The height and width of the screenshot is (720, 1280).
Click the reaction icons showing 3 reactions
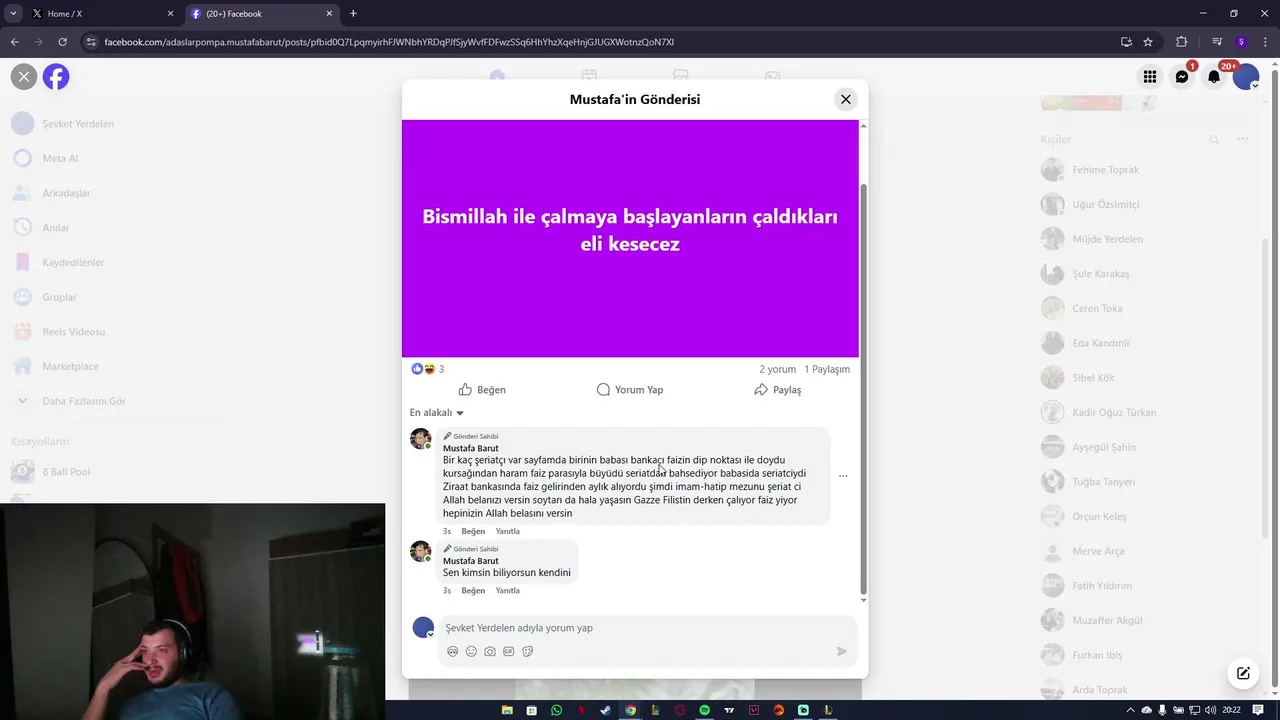tap(423, 369)
